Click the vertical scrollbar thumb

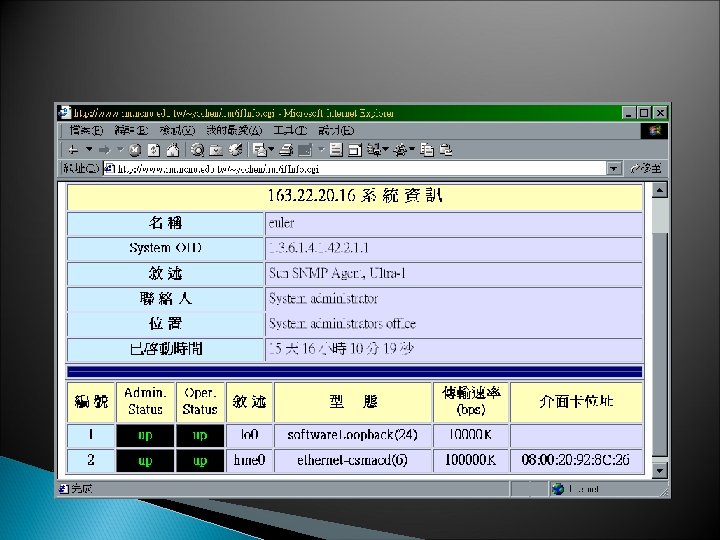[x=659, y=344]
